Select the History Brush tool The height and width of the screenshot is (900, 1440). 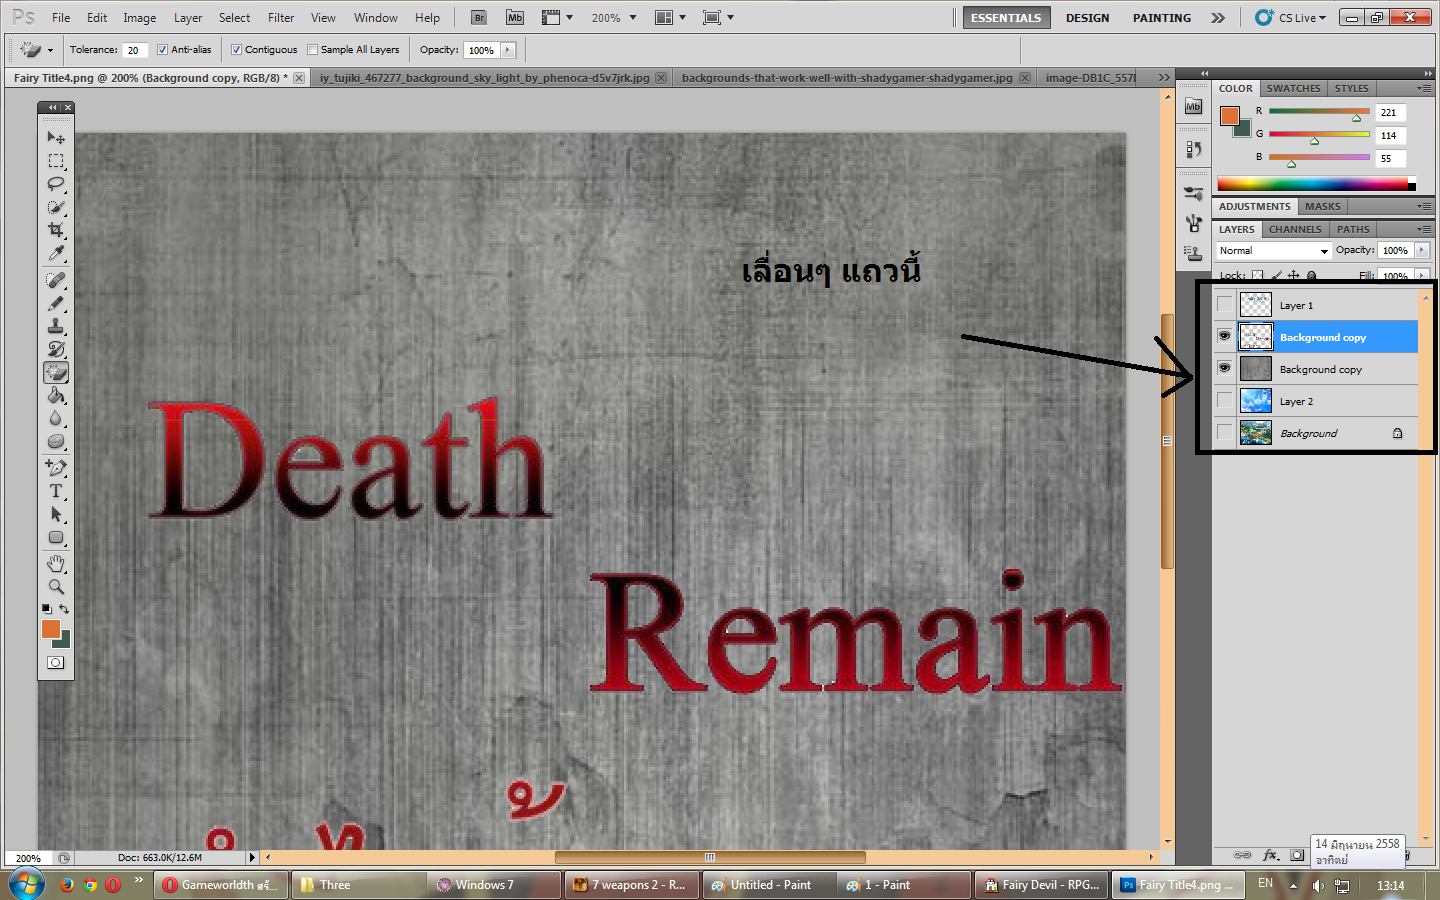click(x=56, y=349)
